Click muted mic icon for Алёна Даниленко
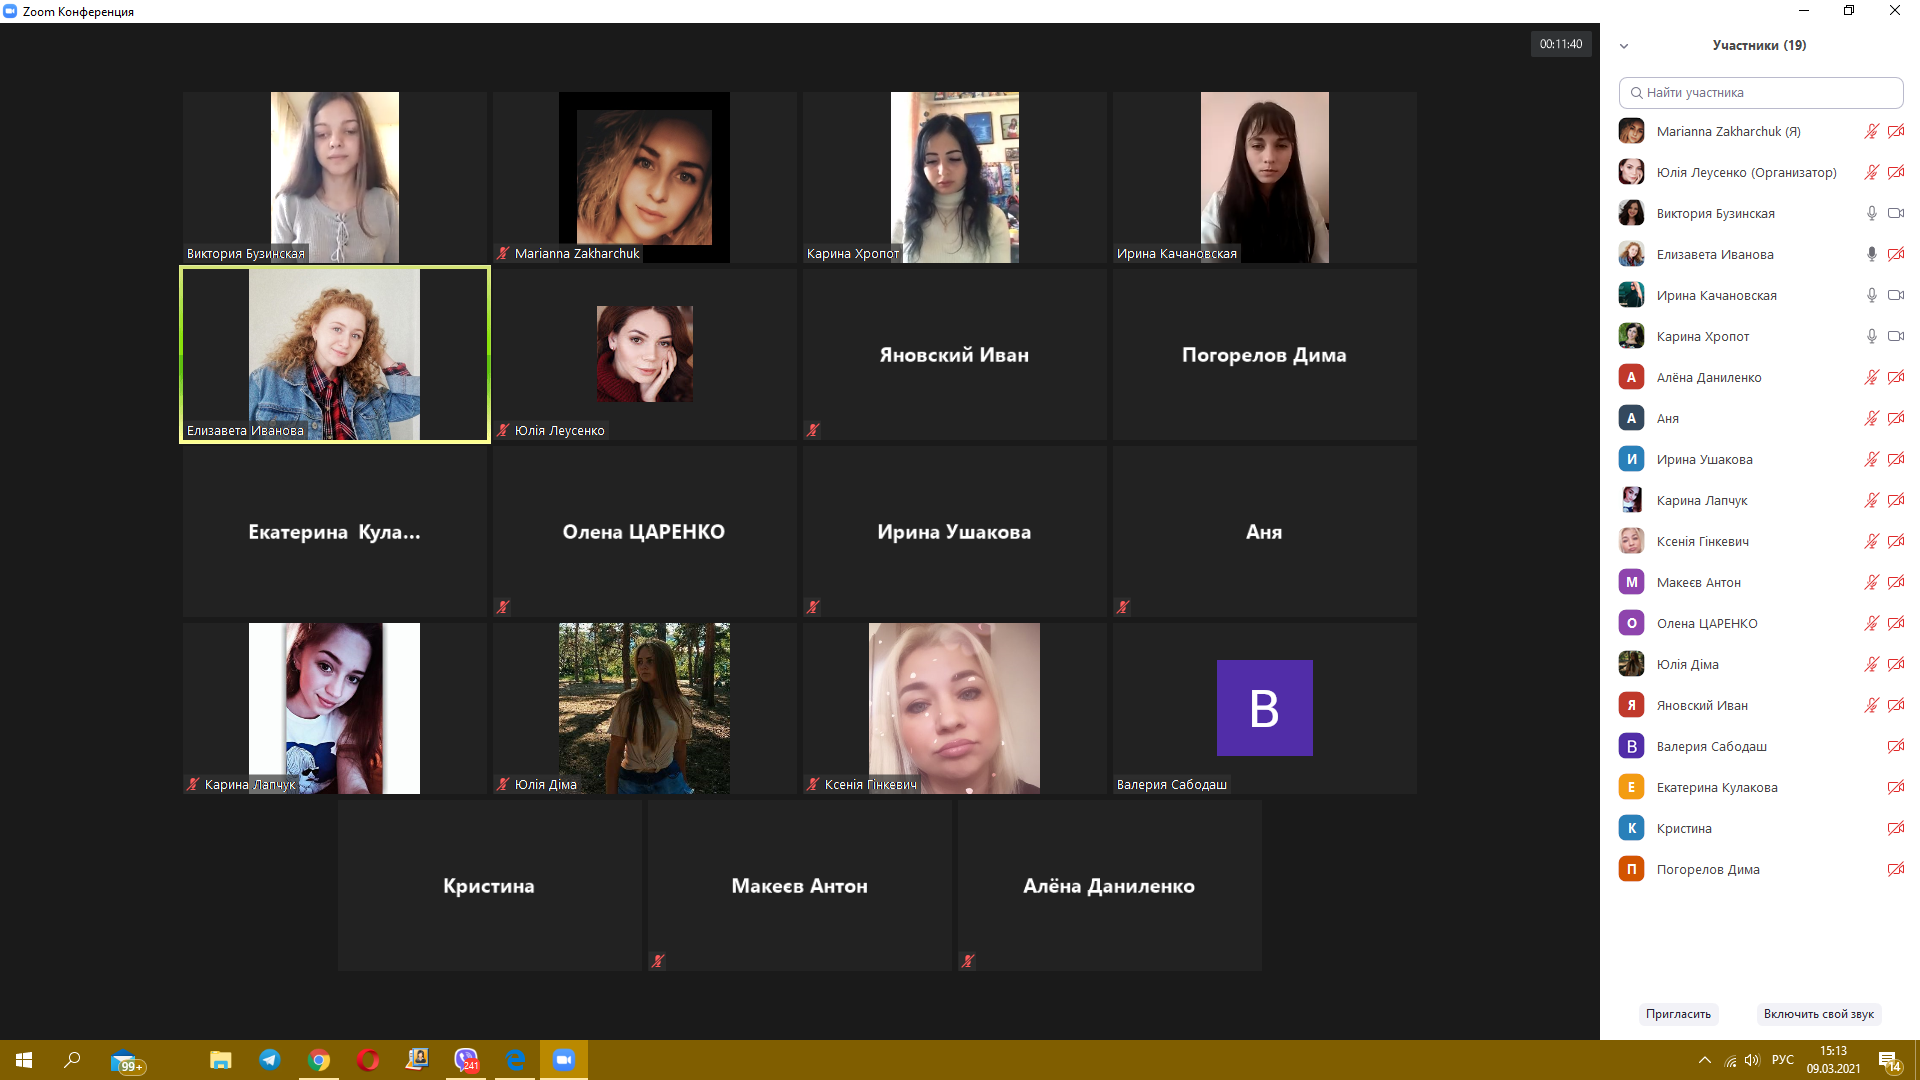The width and height of the screenshot is (1920, 1080). click(1871, 377)
